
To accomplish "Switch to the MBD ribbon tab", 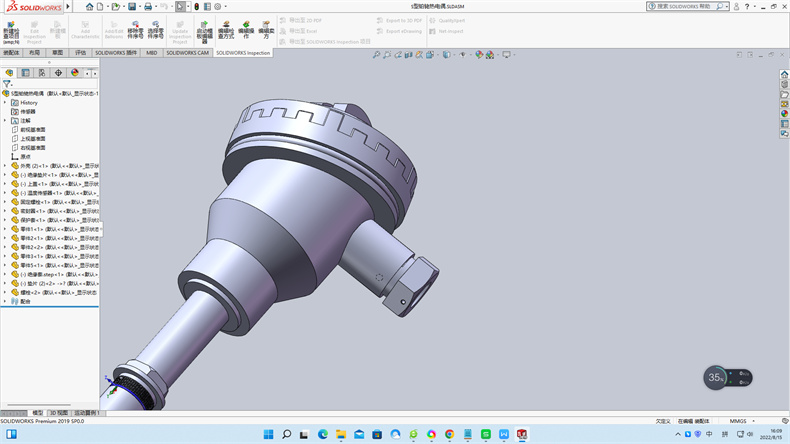I will pyautogui.click(x=151, y=53).
